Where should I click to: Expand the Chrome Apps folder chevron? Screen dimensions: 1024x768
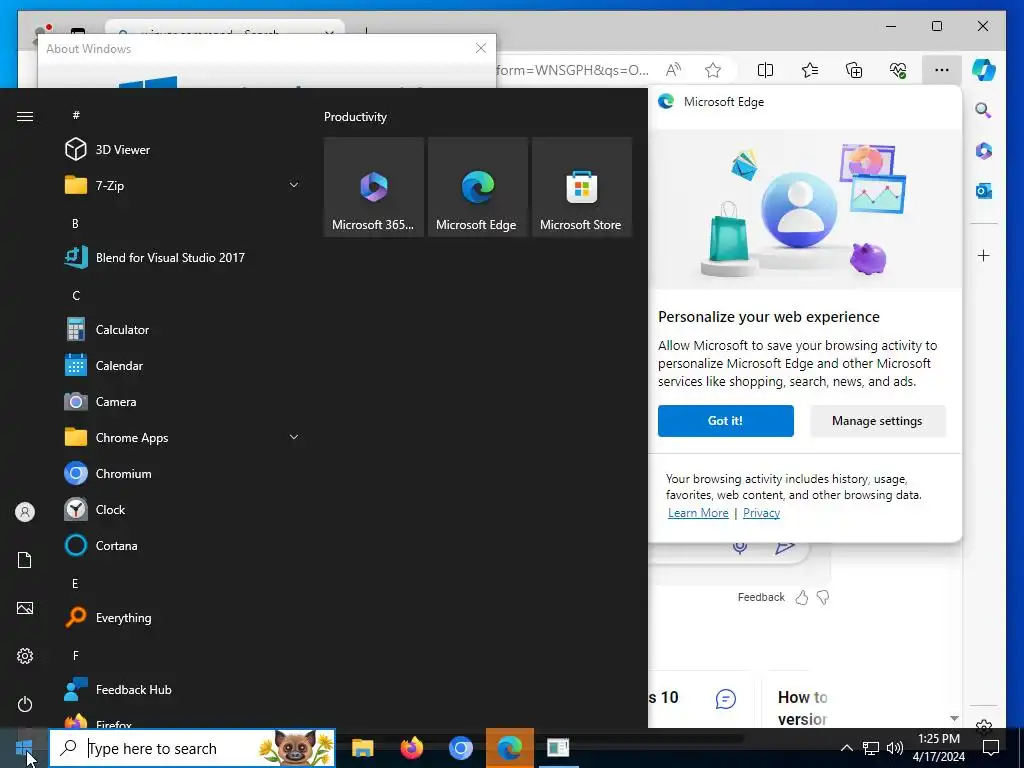pyautogui.click(x=294, y=438)
